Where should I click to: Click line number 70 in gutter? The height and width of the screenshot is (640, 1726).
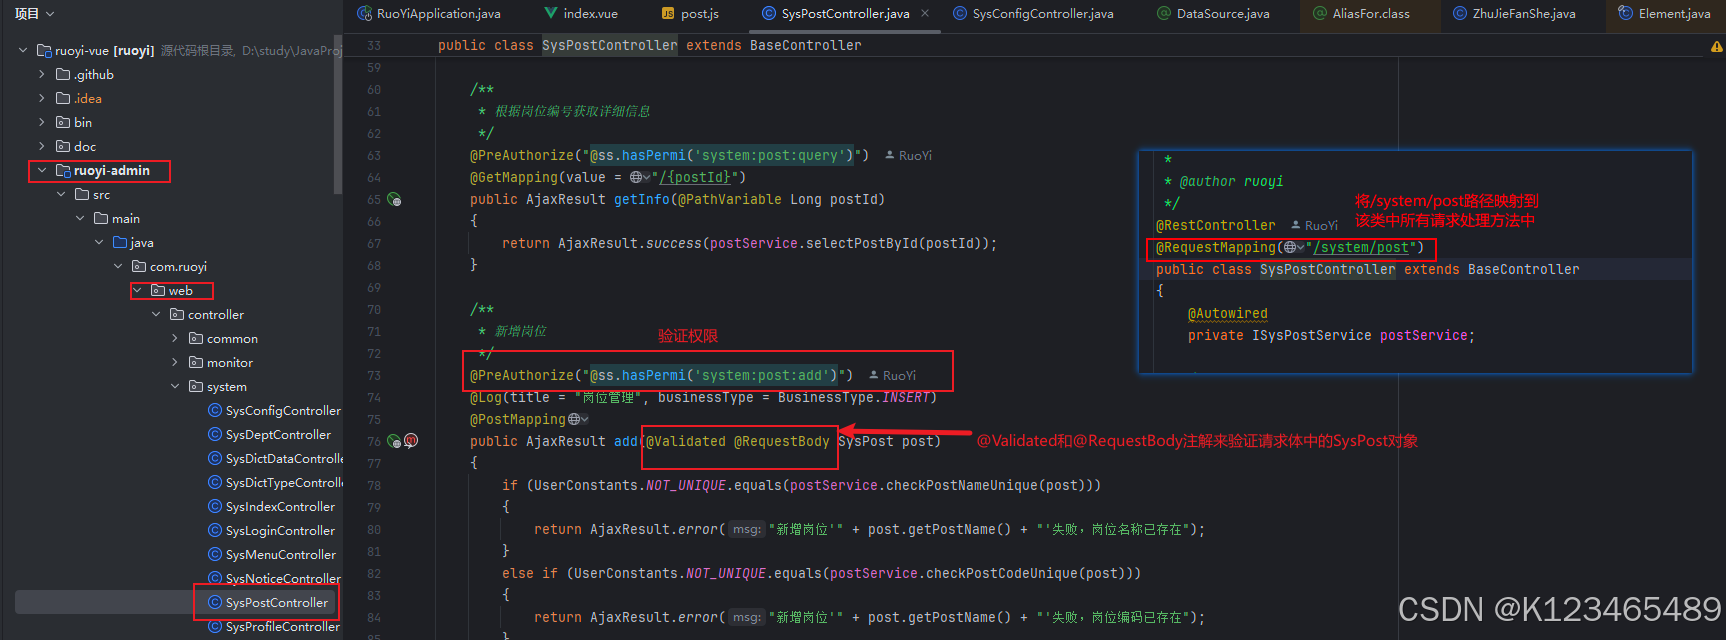[374, 310]
